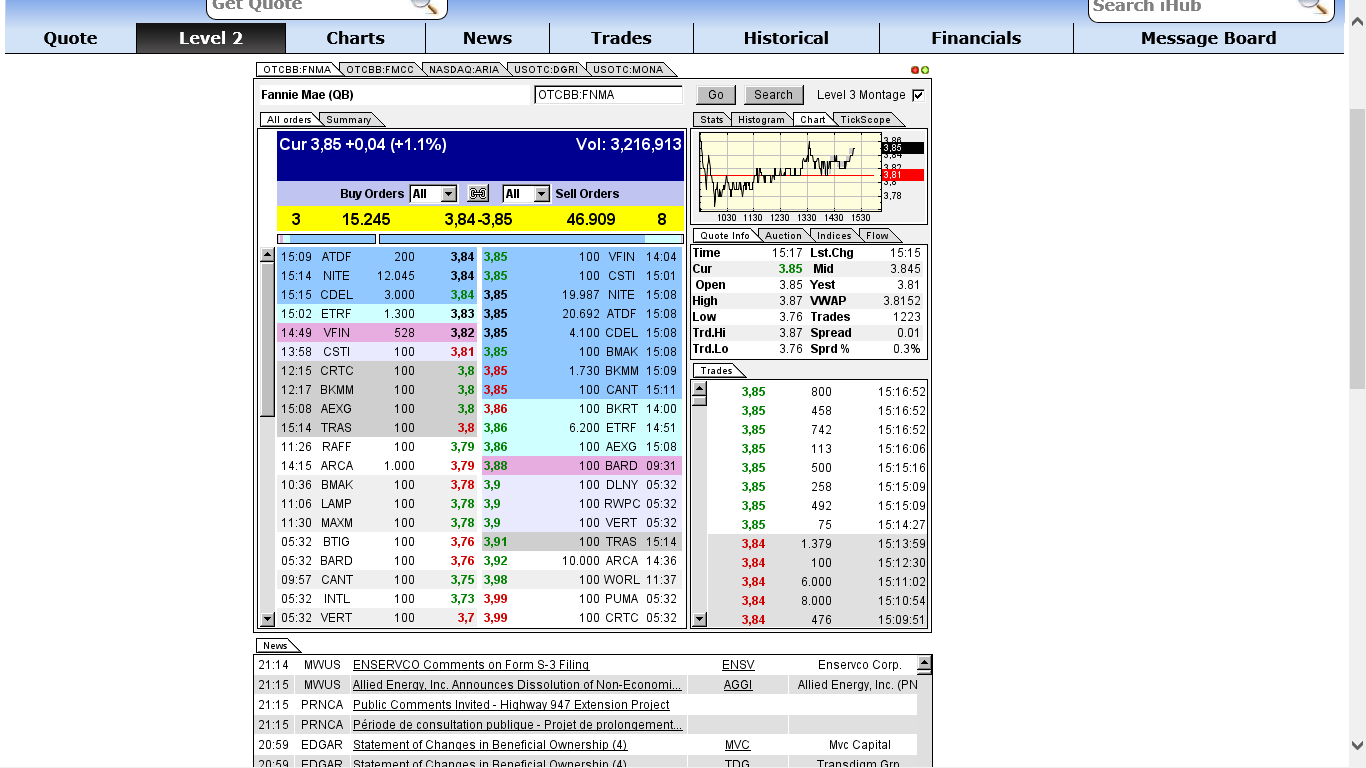Select the Quote Info tab
Viewport: 1366px width, 768px height.
click(x=726, y=236)
